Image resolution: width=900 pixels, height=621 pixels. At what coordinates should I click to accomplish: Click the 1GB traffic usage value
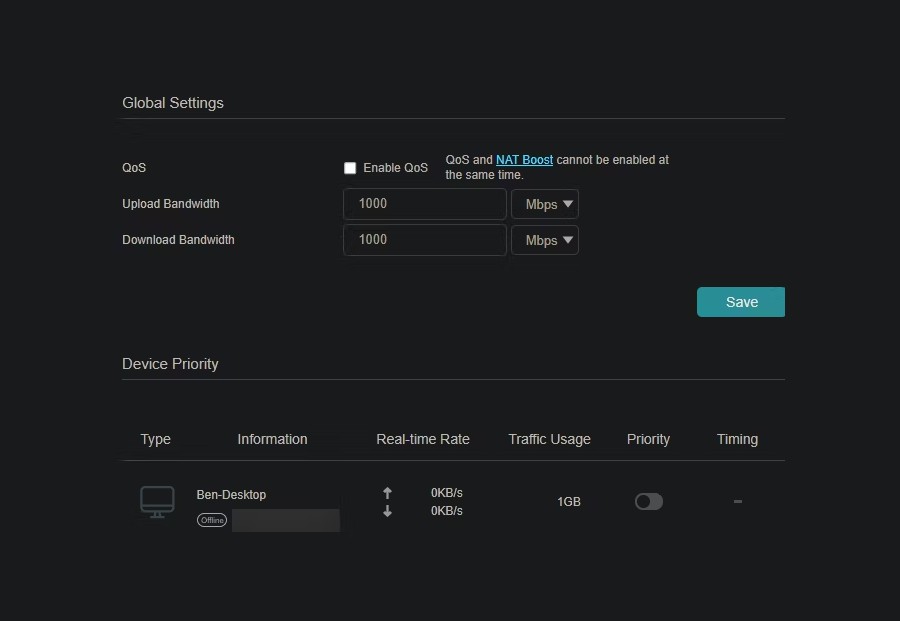tap(569, 502)
